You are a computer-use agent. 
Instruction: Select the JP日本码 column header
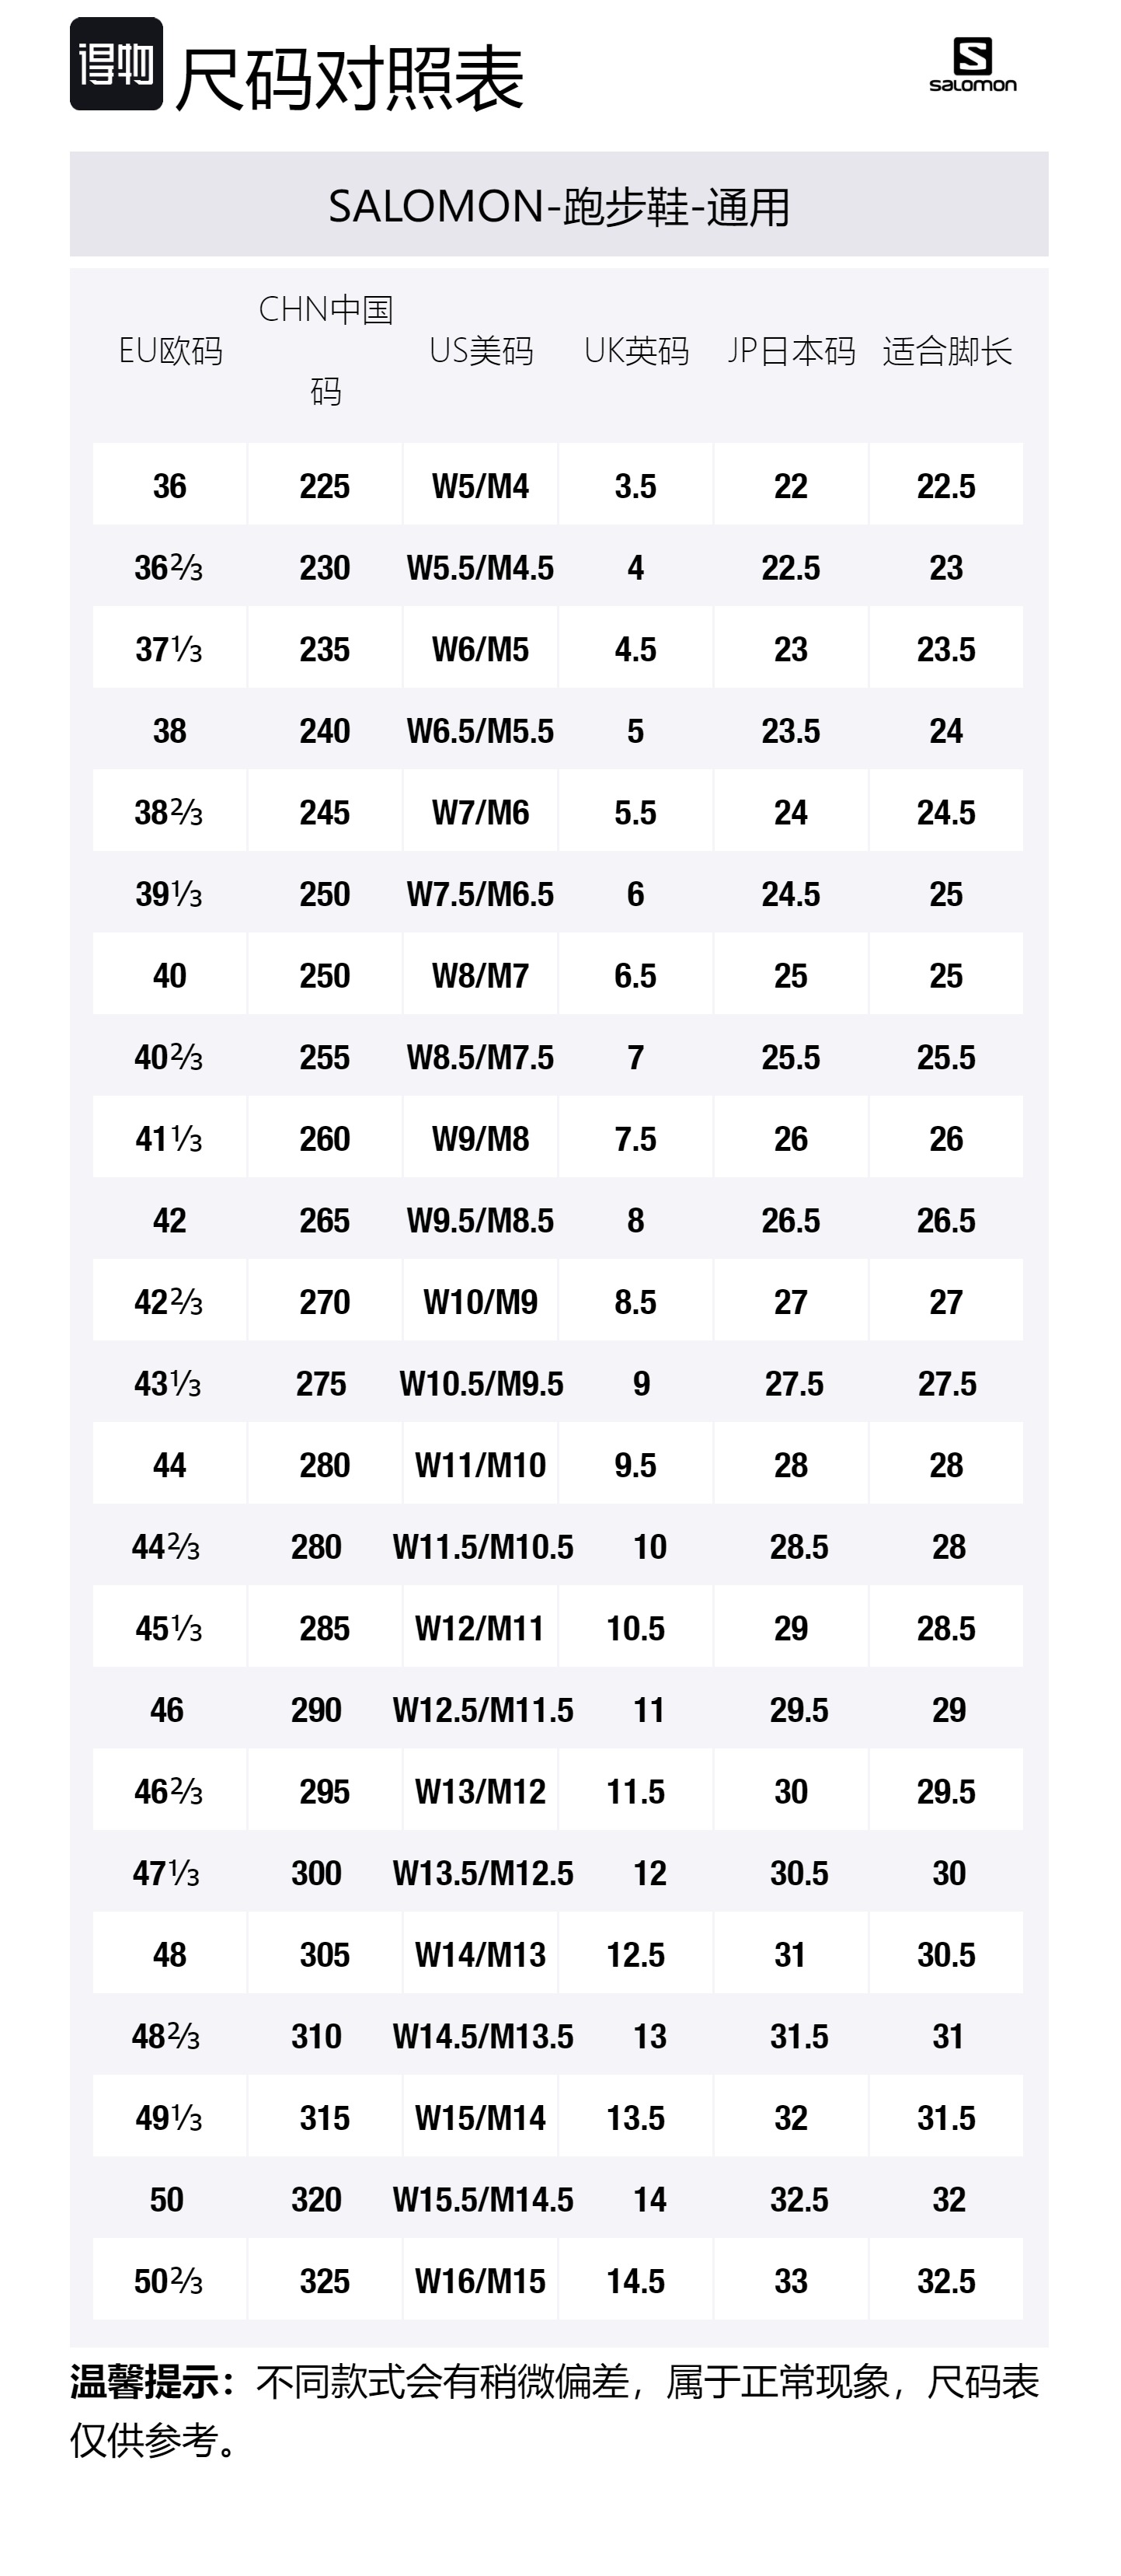[x=791, y=351]
